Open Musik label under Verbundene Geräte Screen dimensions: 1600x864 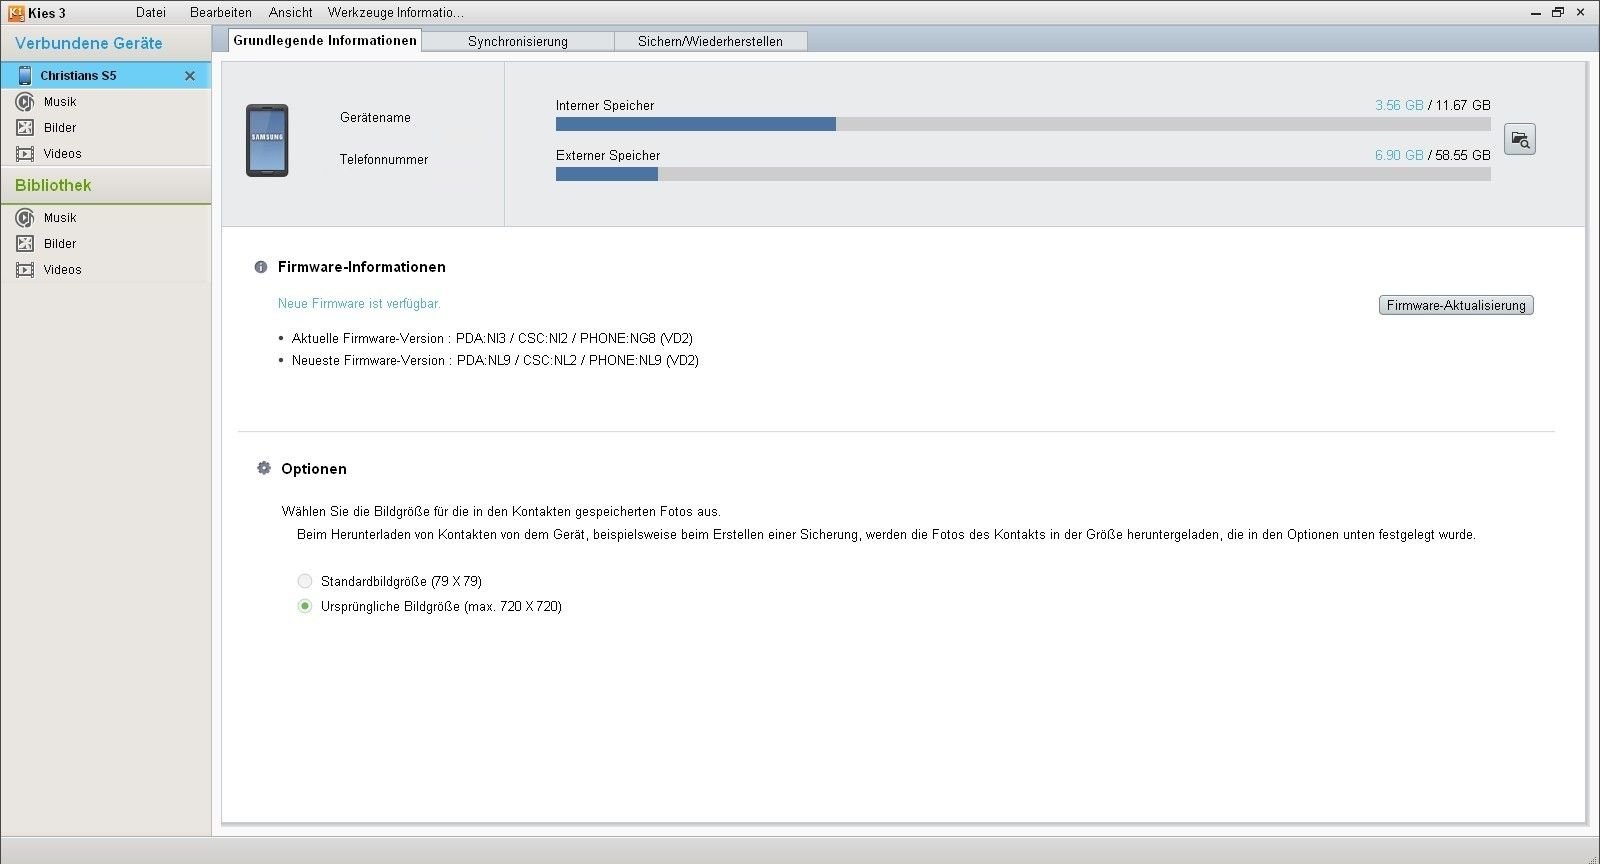coord(60,102)
